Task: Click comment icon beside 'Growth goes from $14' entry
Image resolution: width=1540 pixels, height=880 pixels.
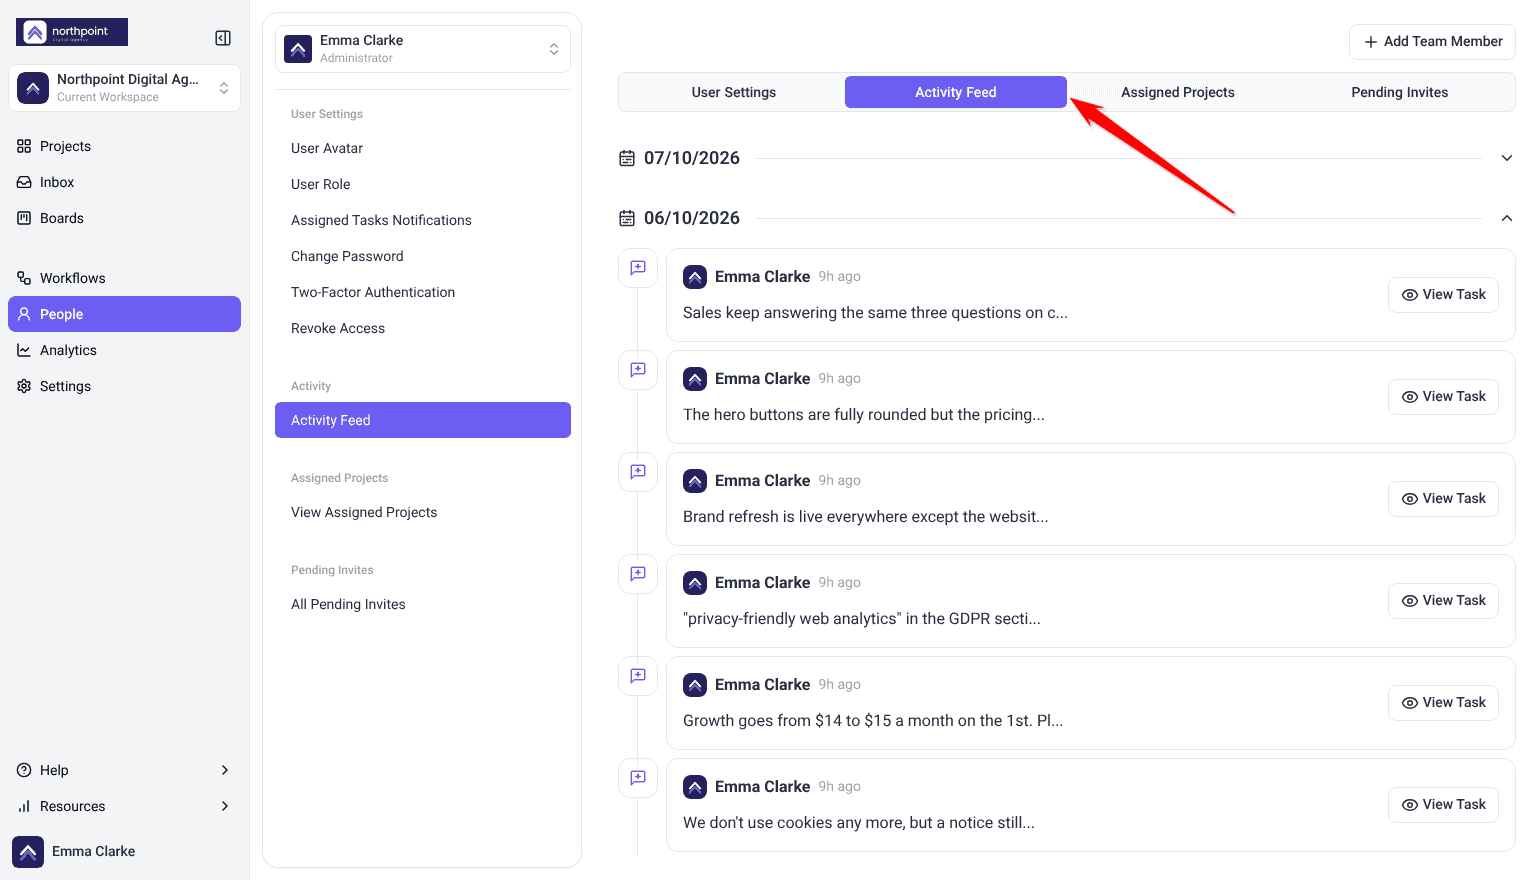Action: point(638,676)
